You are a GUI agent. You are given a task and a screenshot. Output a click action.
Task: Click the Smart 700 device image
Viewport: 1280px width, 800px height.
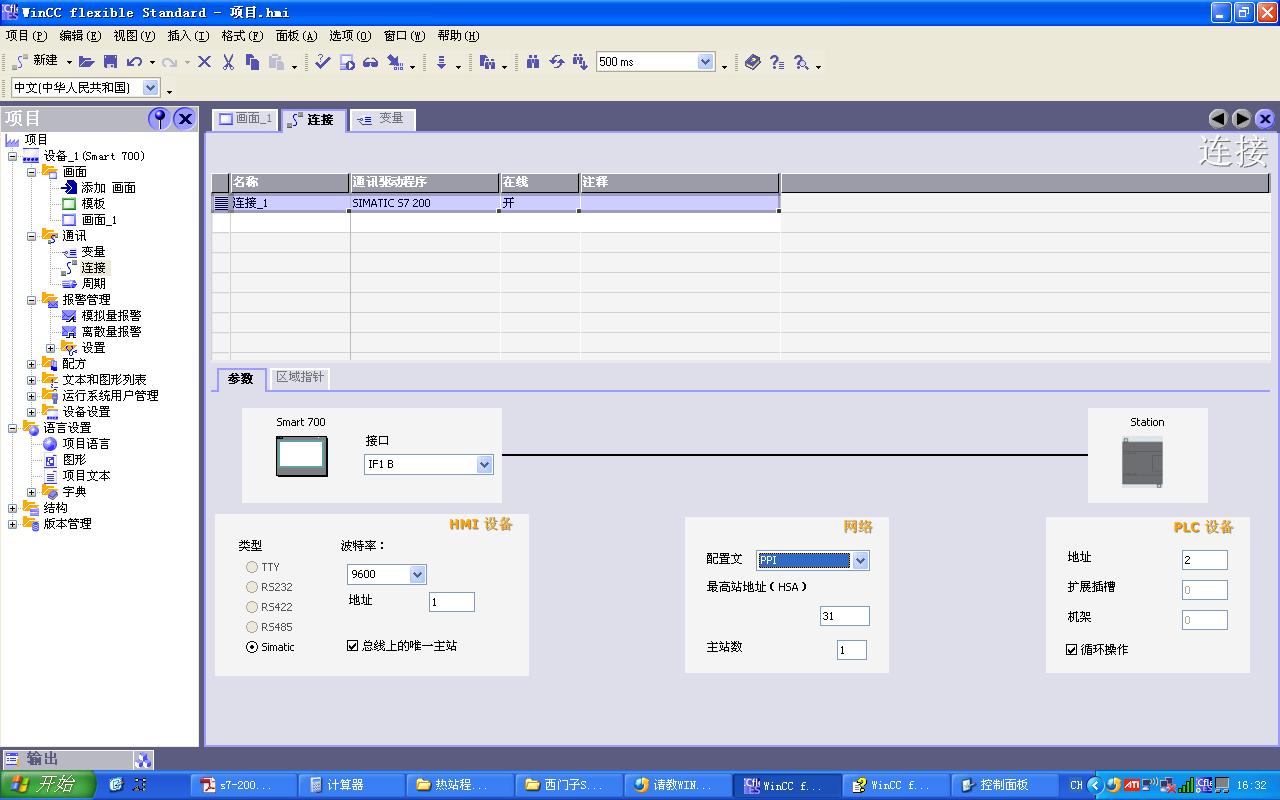point(301,456)
